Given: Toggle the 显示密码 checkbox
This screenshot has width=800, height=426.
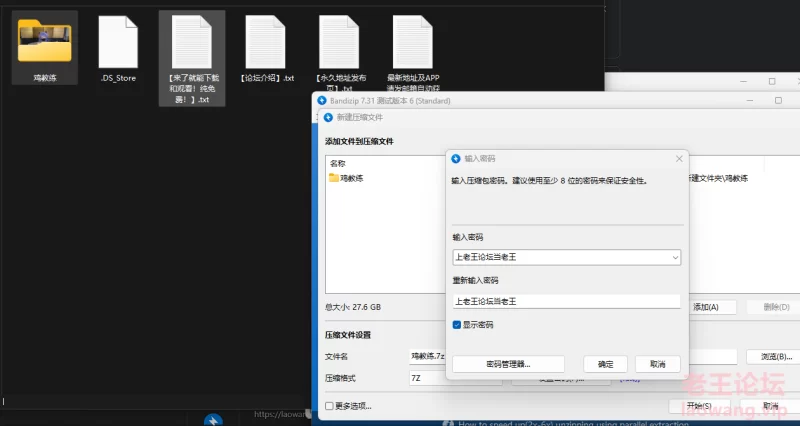Looking at the screenshot, I should (457, 324).
